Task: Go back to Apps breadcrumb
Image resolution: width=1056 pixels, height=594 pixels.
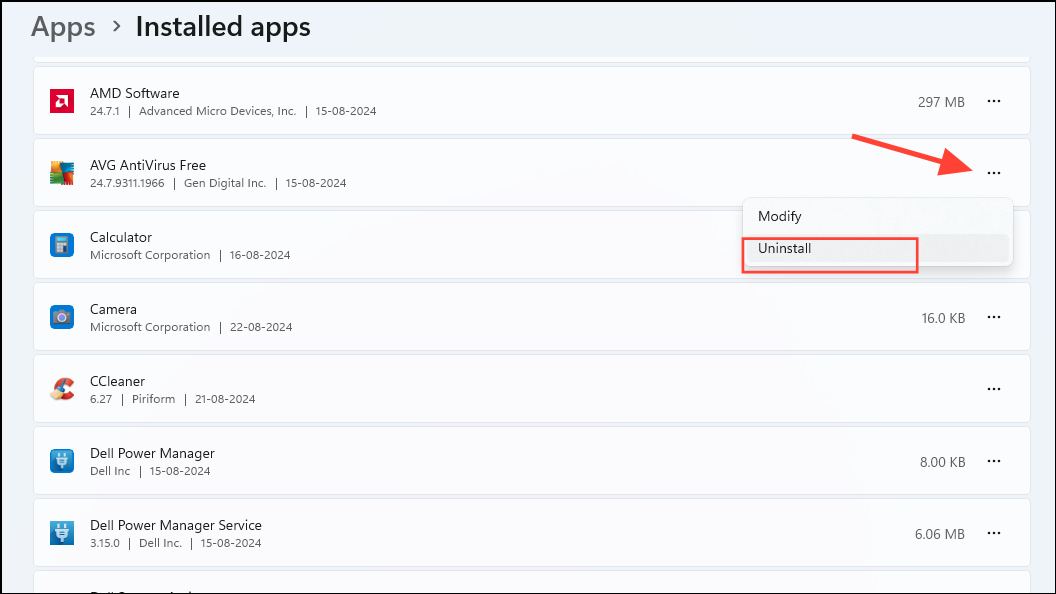Action: 63,27
